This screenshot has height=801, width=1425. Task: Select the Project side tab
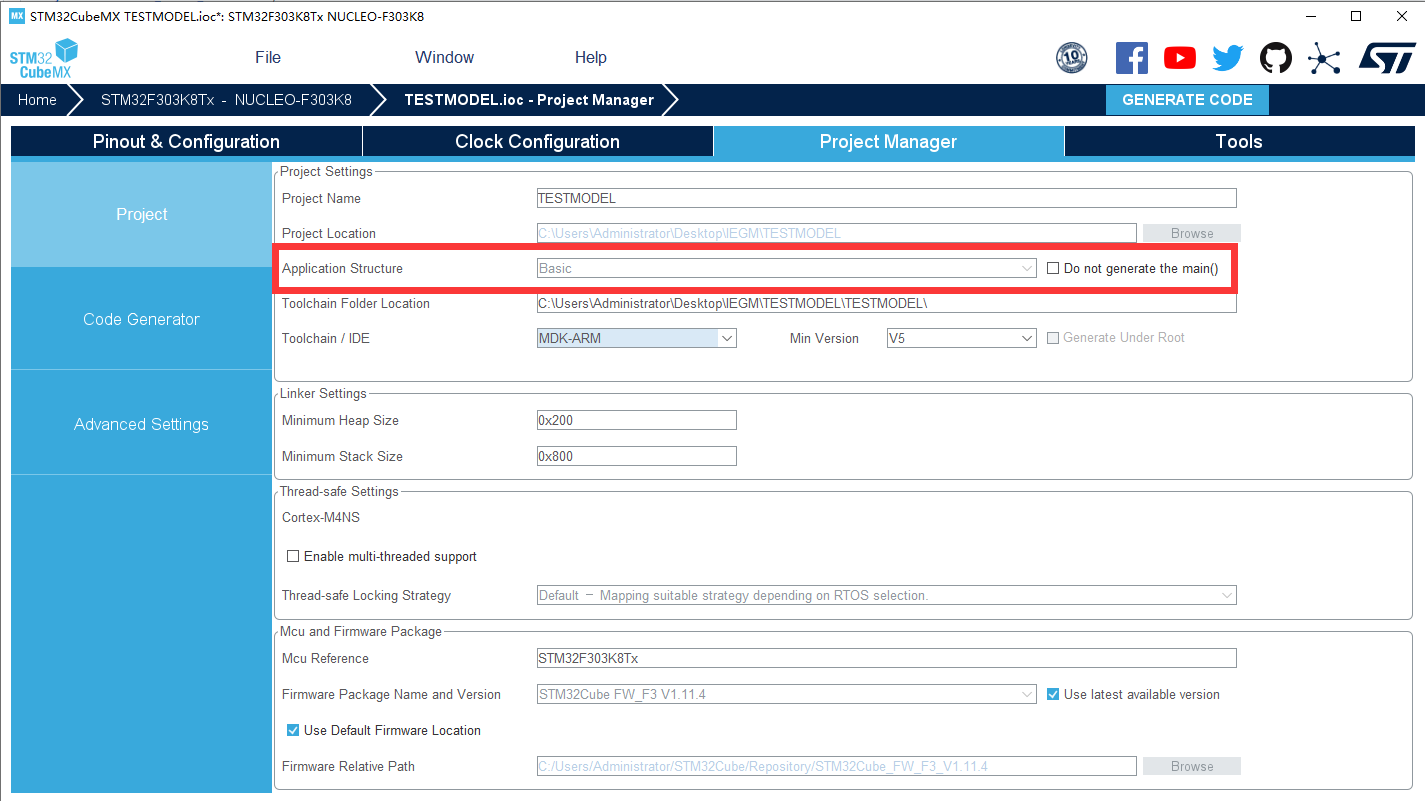141,214
